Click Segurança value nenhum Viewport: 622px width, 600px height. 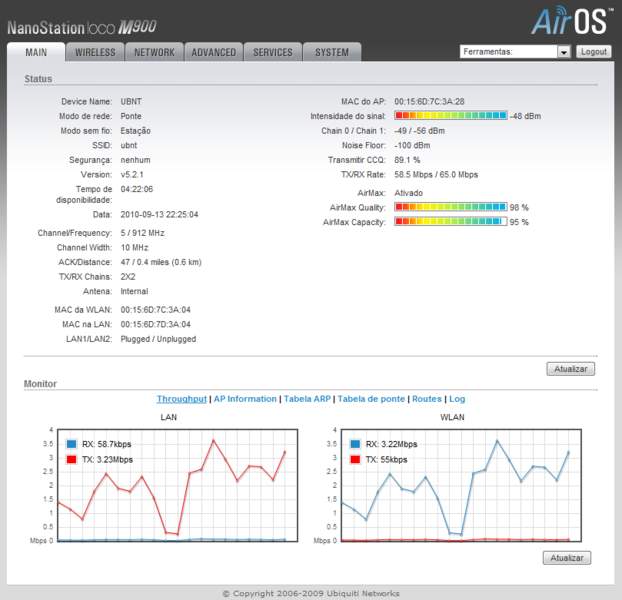click(135, 160)
